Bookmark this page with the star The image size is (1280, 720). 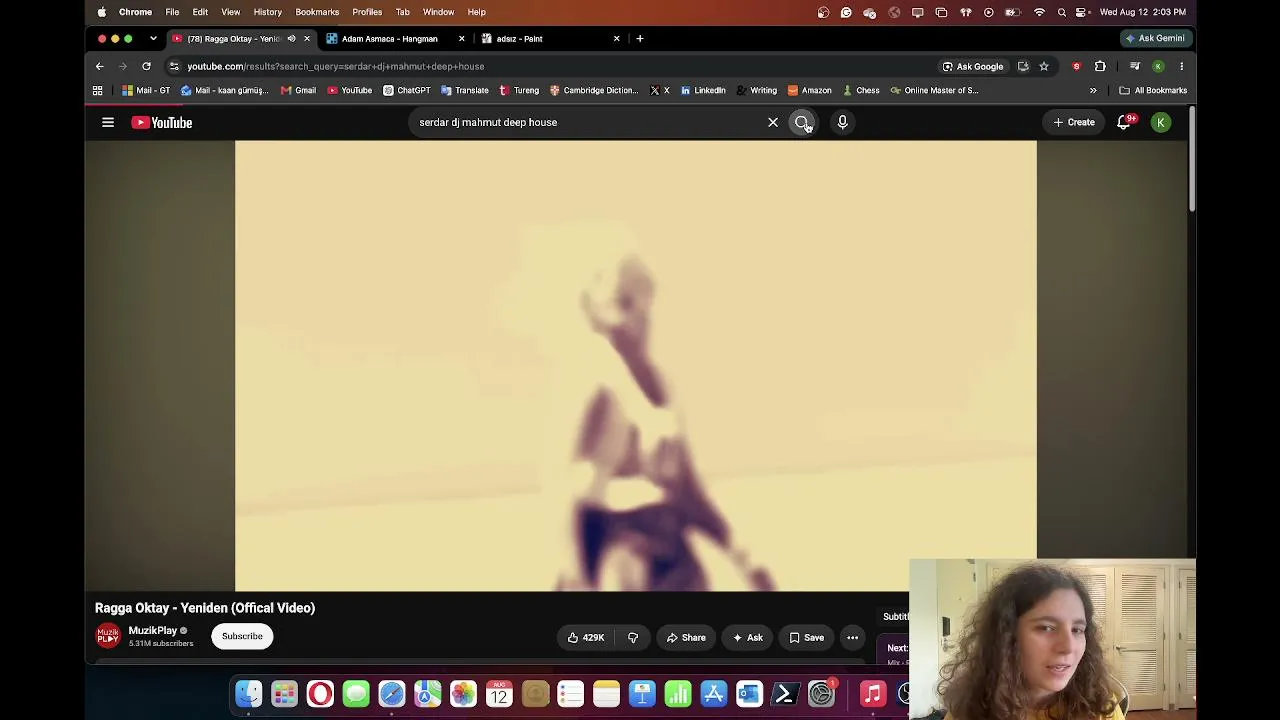[x=1044, y=66]
